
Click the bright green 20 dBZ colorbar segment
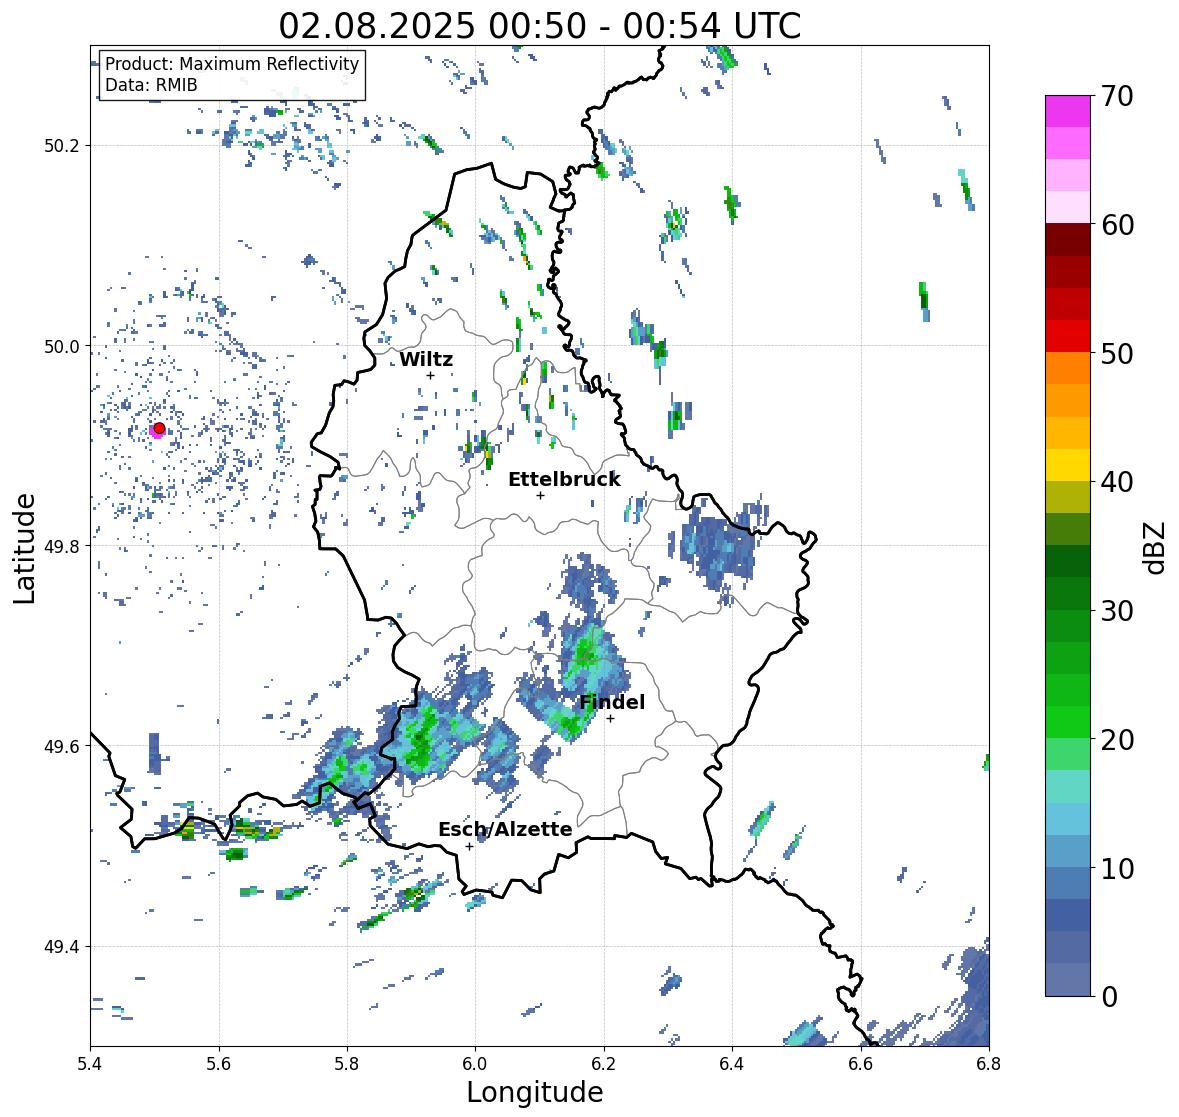(1068, 722)
